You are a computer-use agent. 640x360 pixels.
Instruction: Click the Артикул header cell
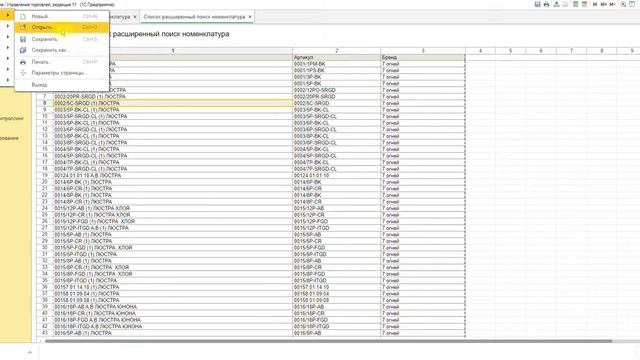336,58
